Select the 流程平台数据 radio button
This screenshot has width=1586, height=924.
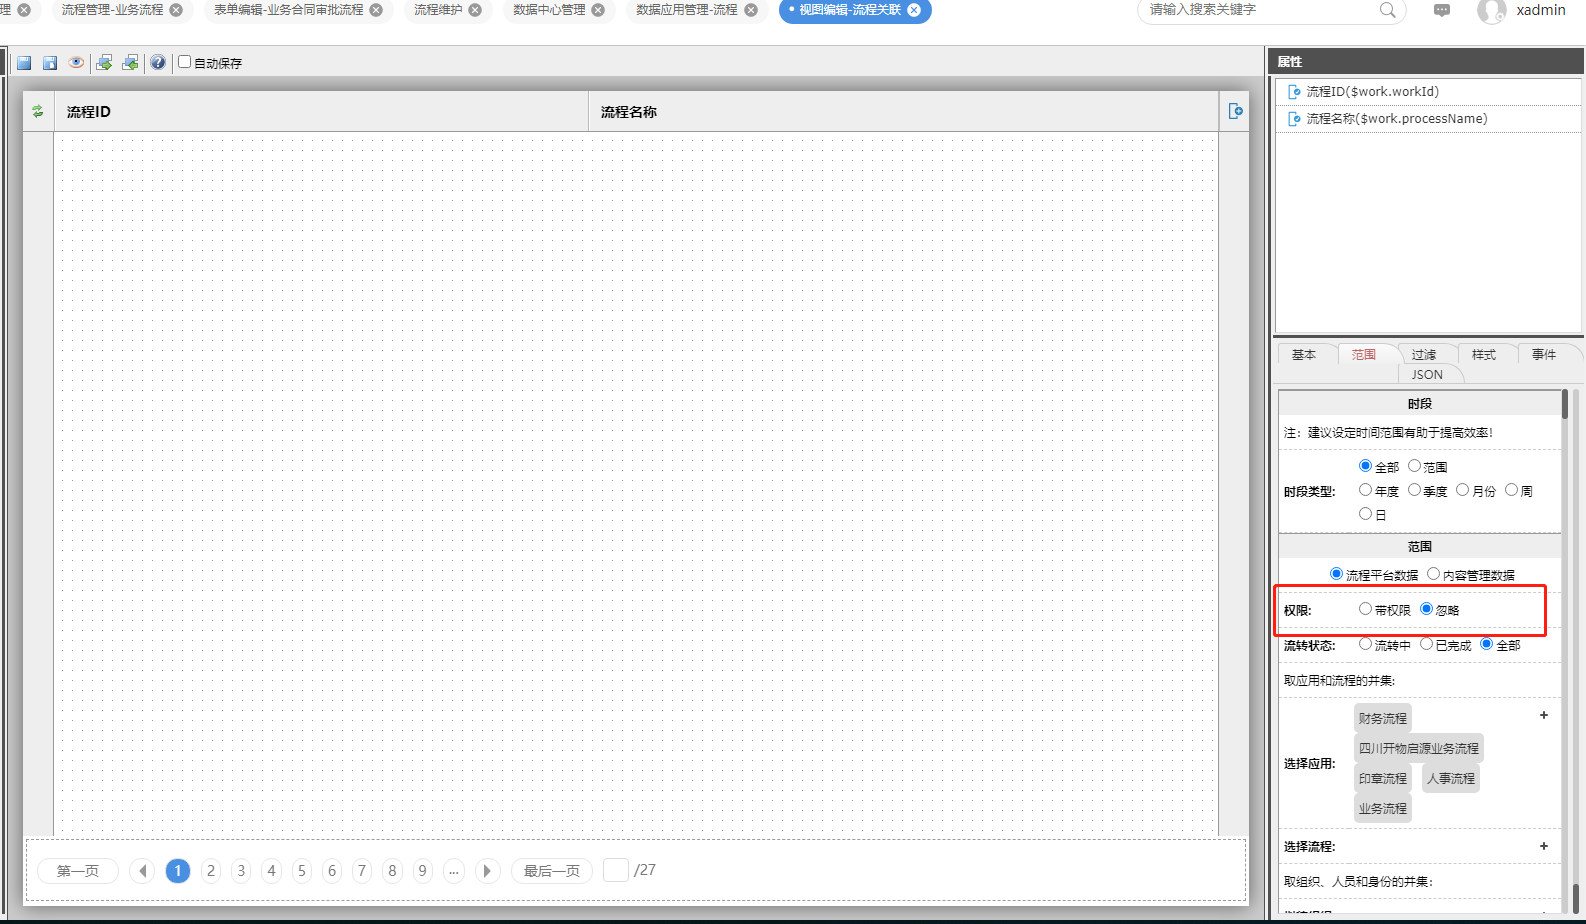coord(1336,574)
